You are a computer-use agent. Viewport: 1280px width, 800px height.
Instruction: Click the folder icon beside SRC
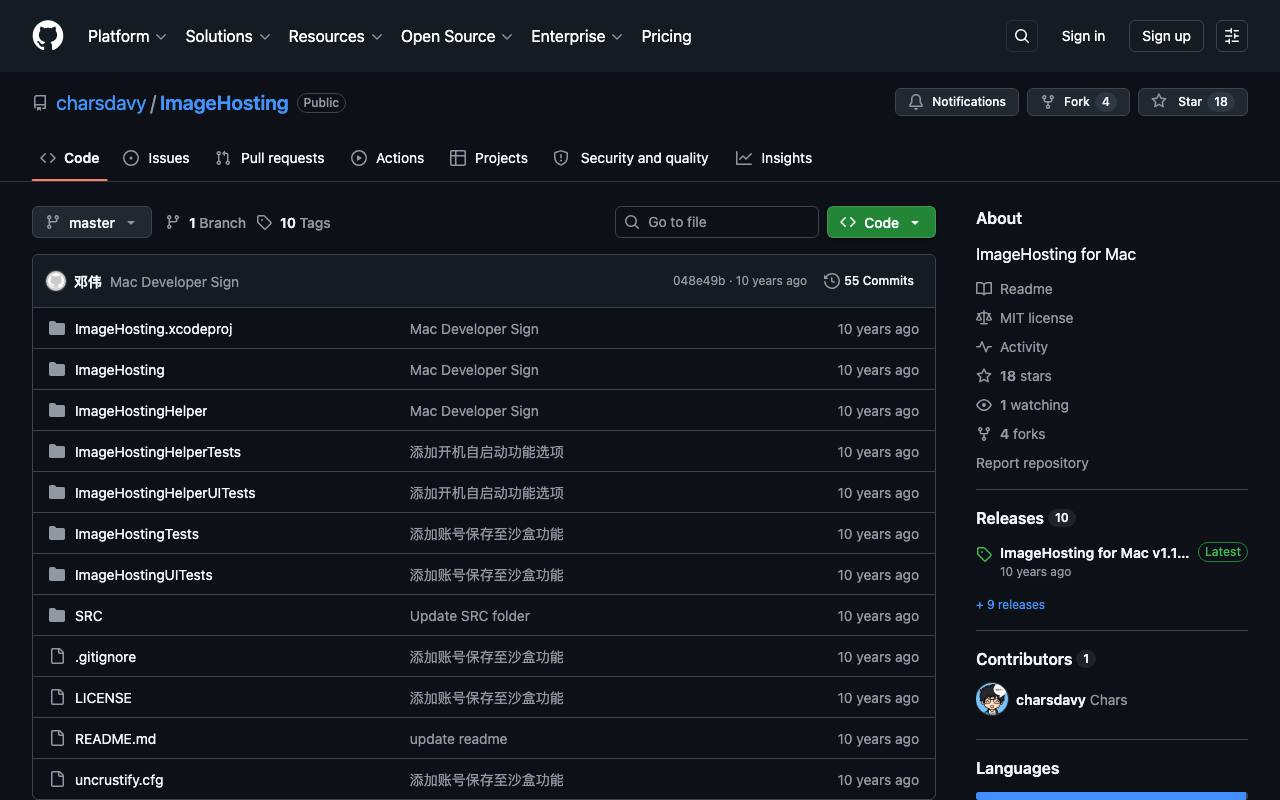click(x=57, y=616)
